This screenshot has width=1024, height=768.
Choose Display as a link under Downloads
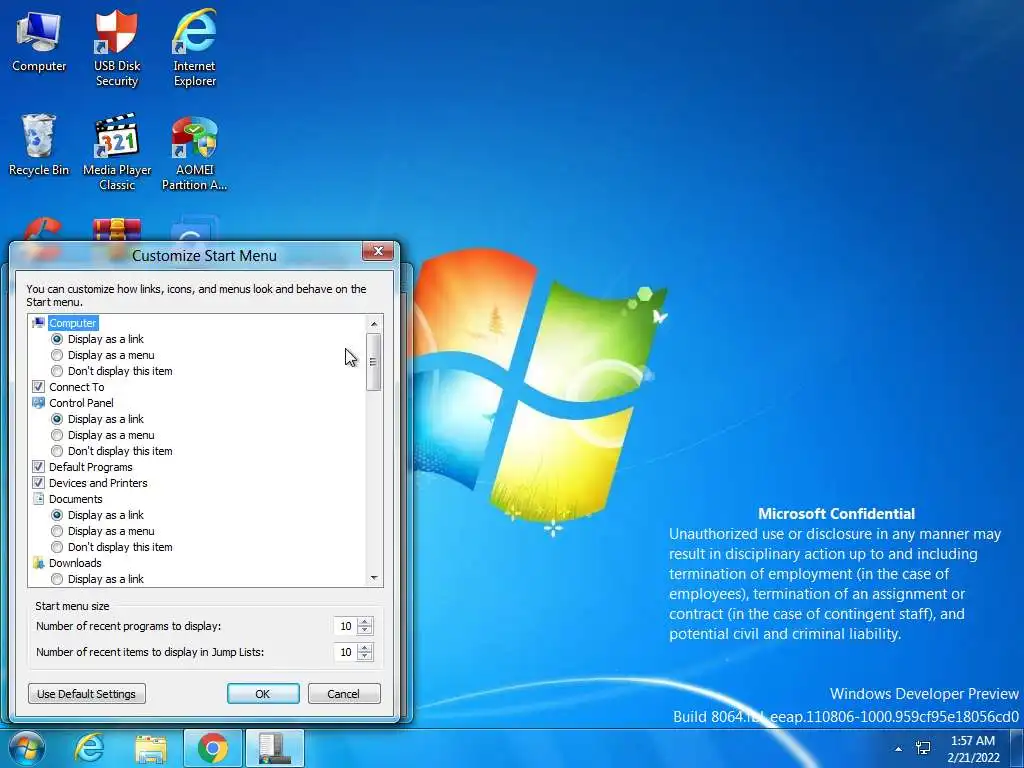(57, 579)
